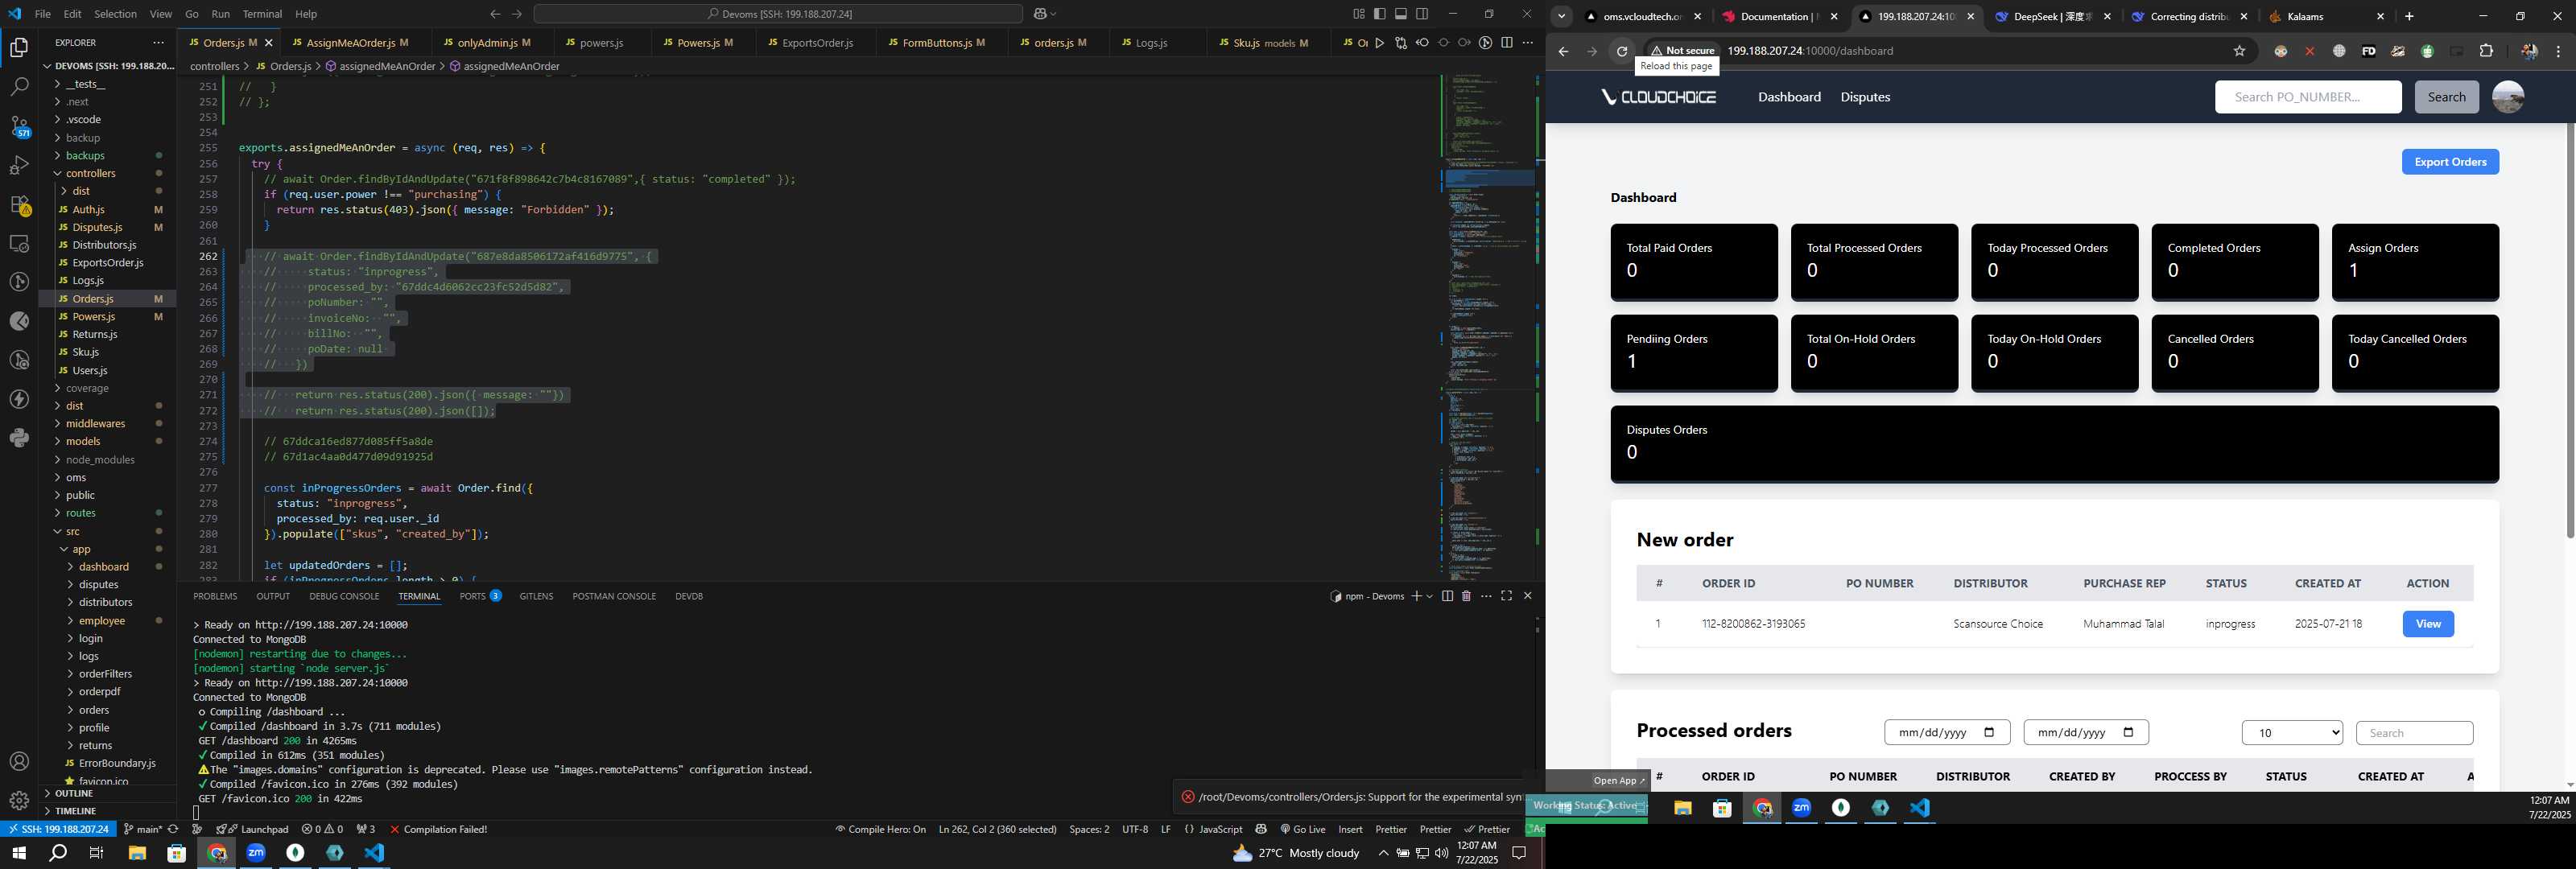Open the Remote Explorer view

(x=19, y=243)
